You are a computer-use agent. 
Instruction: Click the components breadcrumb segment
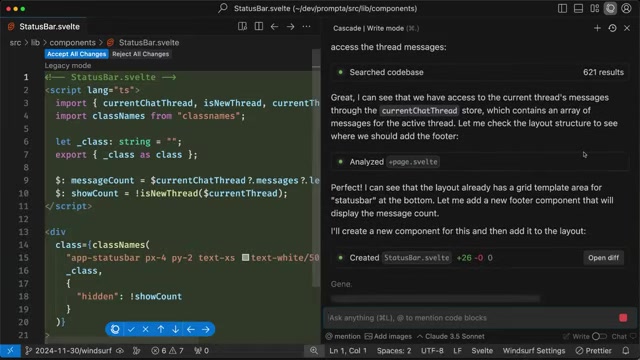(73, 42)
